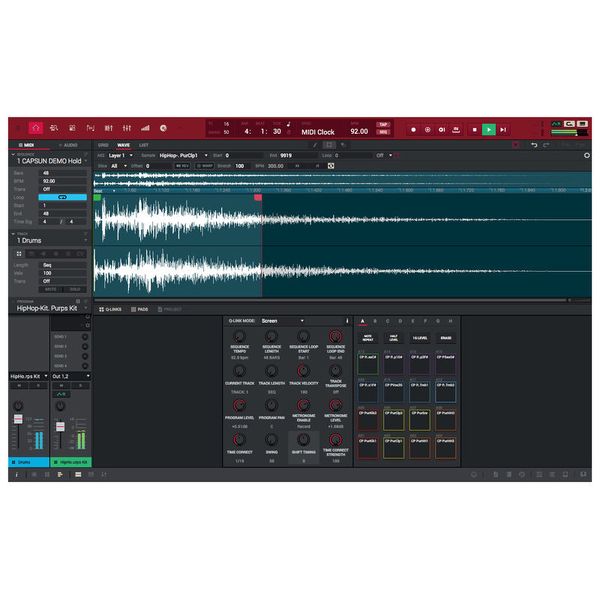Toggle the track MUTE button

(x=51, y=289)
